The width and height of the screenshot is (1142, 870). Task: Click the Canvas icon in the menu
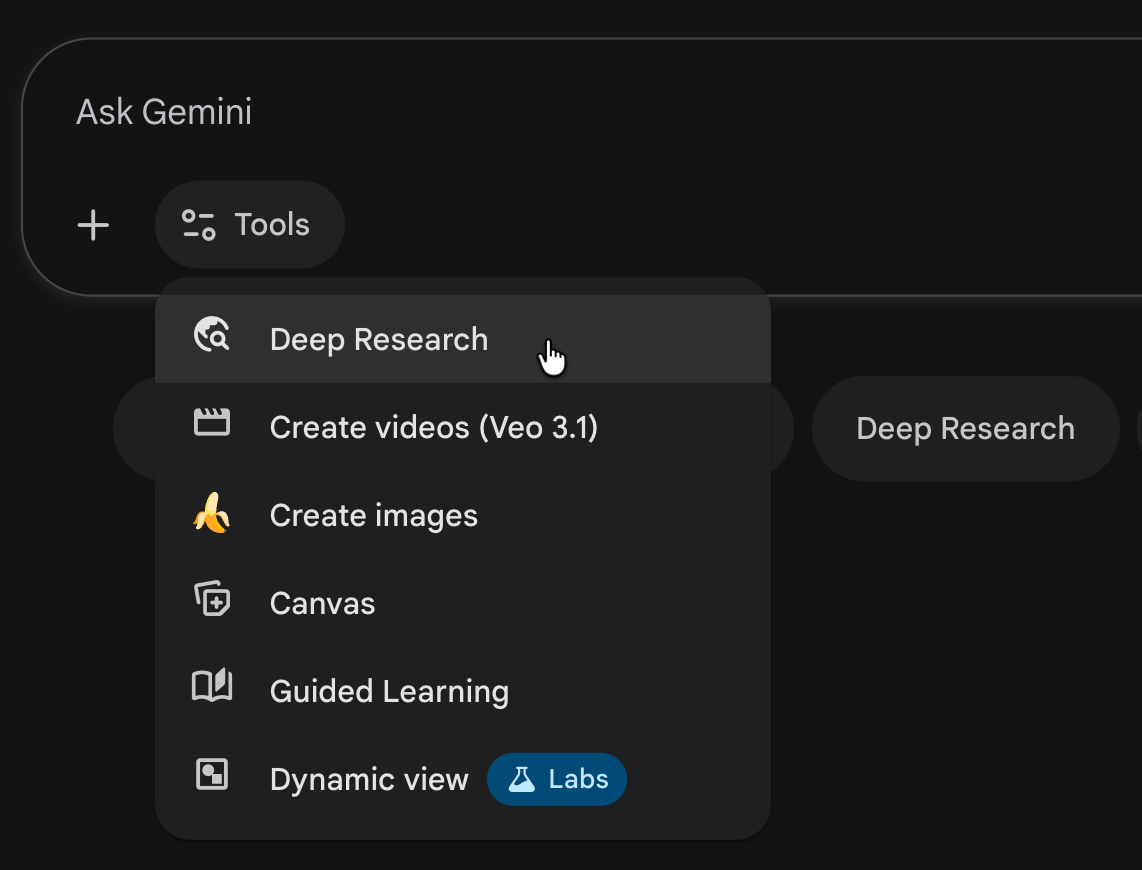coord(212,598)
